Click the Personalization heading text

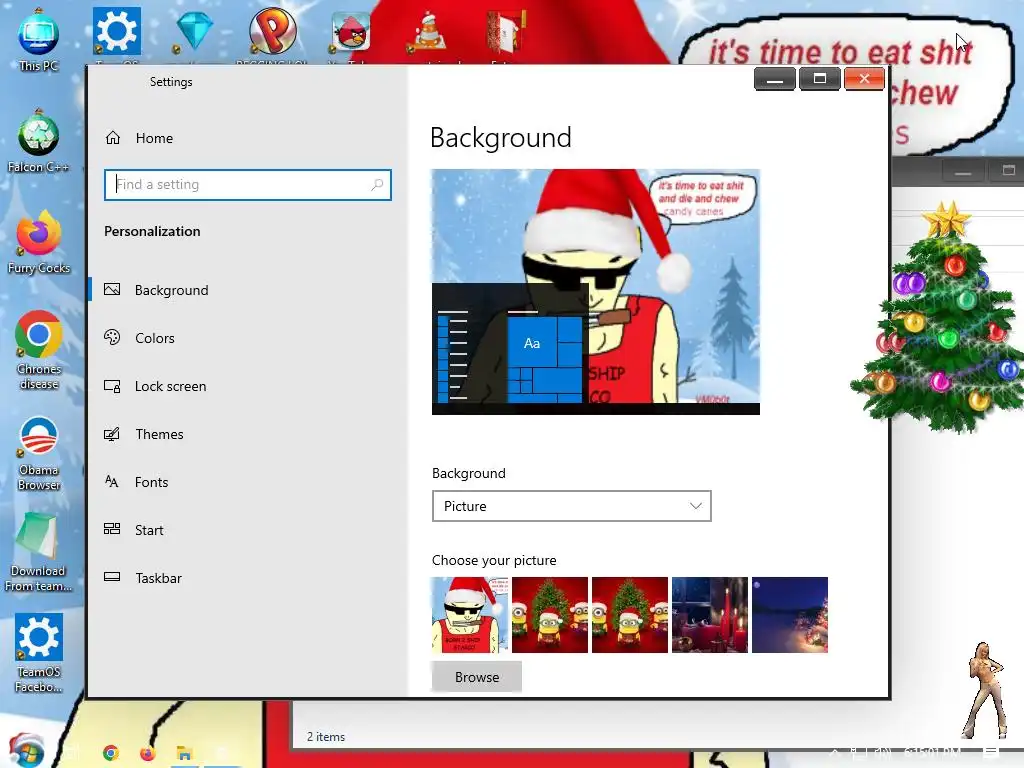pyautogui.click(x=152, y=231)
